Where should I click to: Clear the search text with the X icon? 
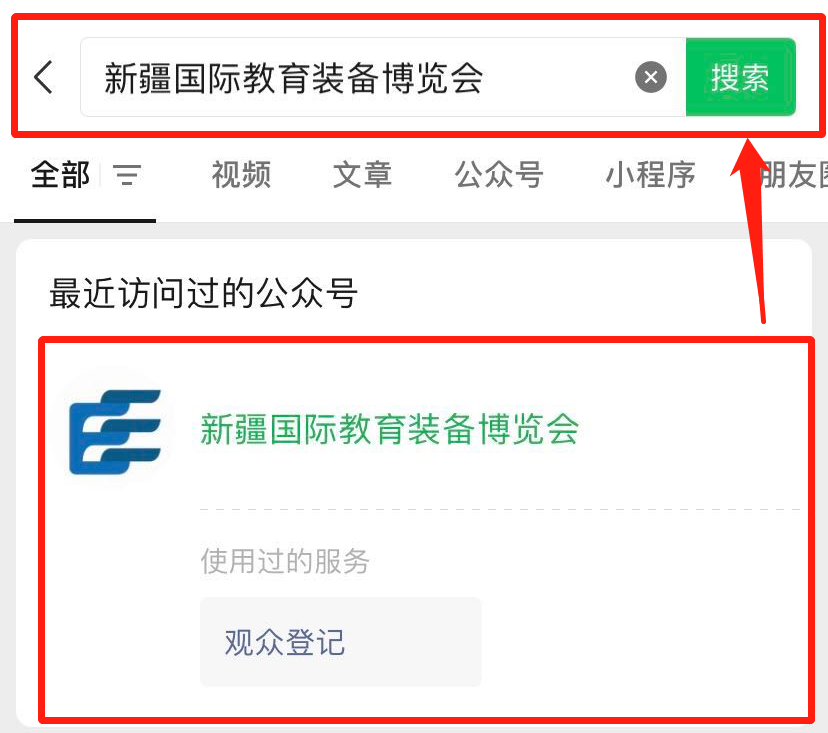pos(651,77)
